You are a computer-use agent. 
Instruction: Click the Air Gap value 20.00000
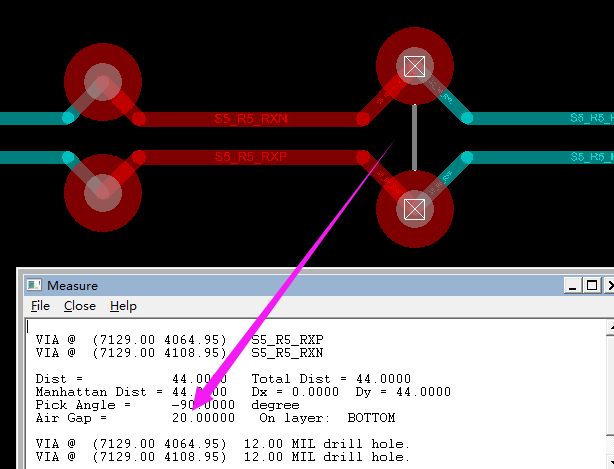(x=204, y=418)
